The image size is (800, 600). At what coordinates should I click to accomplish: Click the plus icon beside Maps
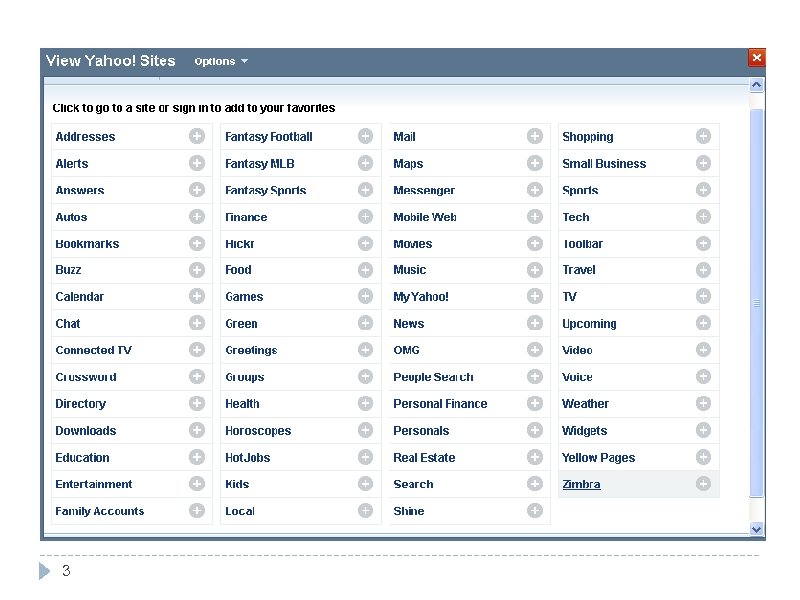pyautogui.click(x=534, y=163)
